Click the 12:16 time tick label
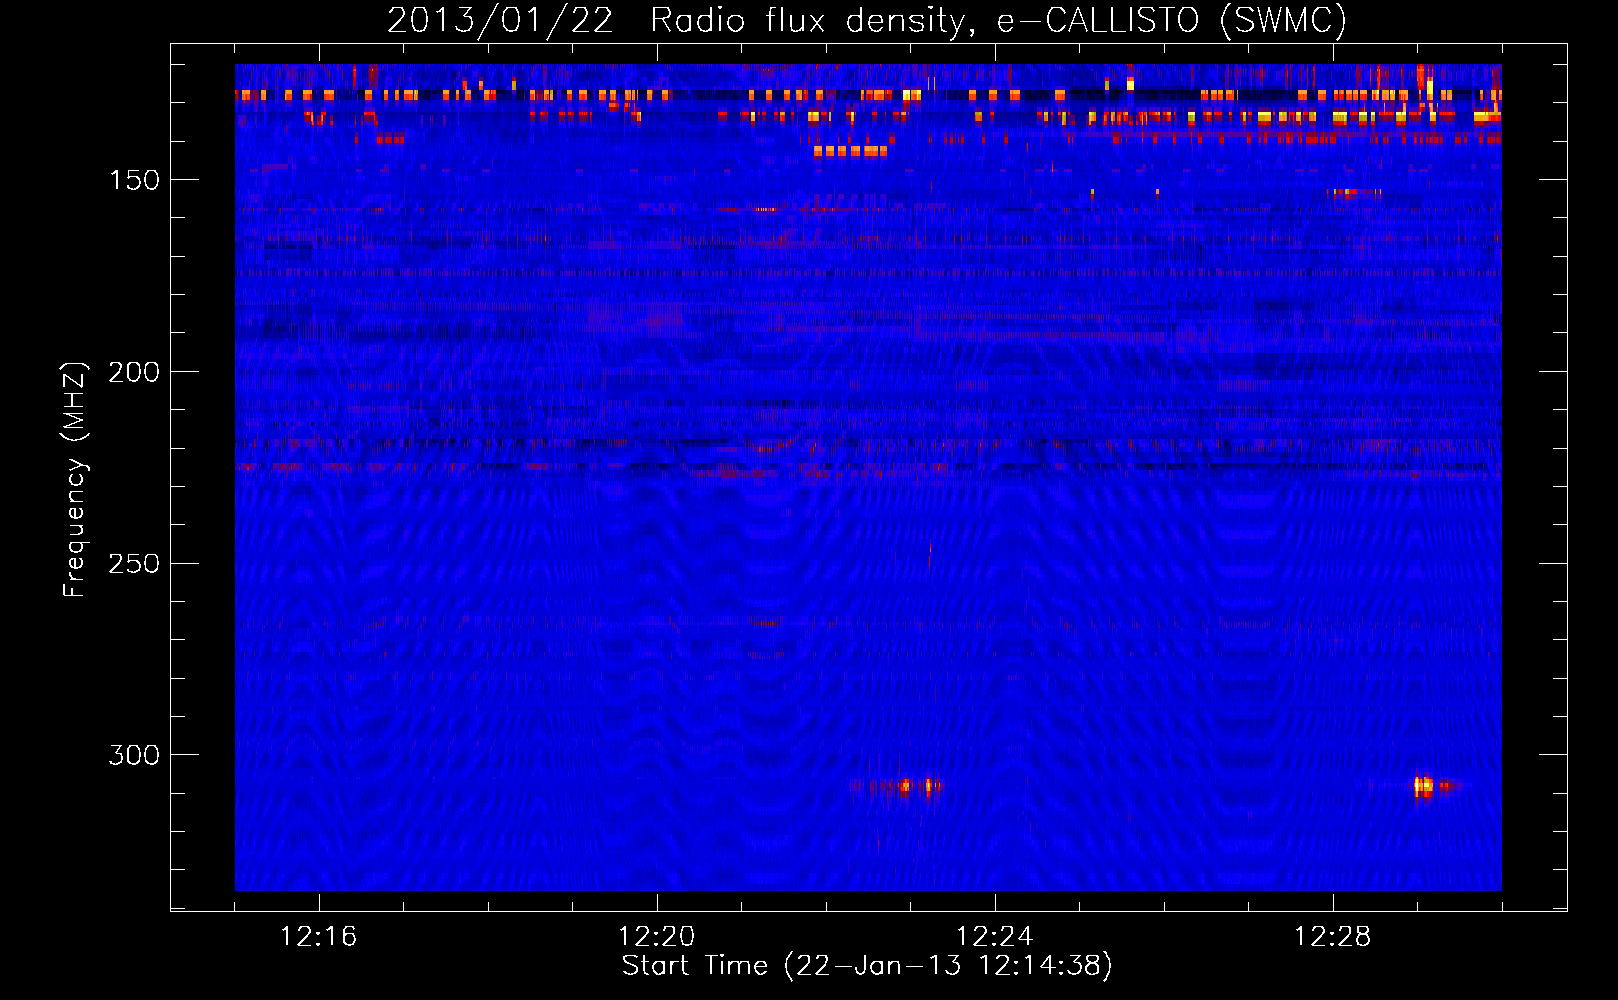This screenshot has height=1000, width=1618. (319, 937)
